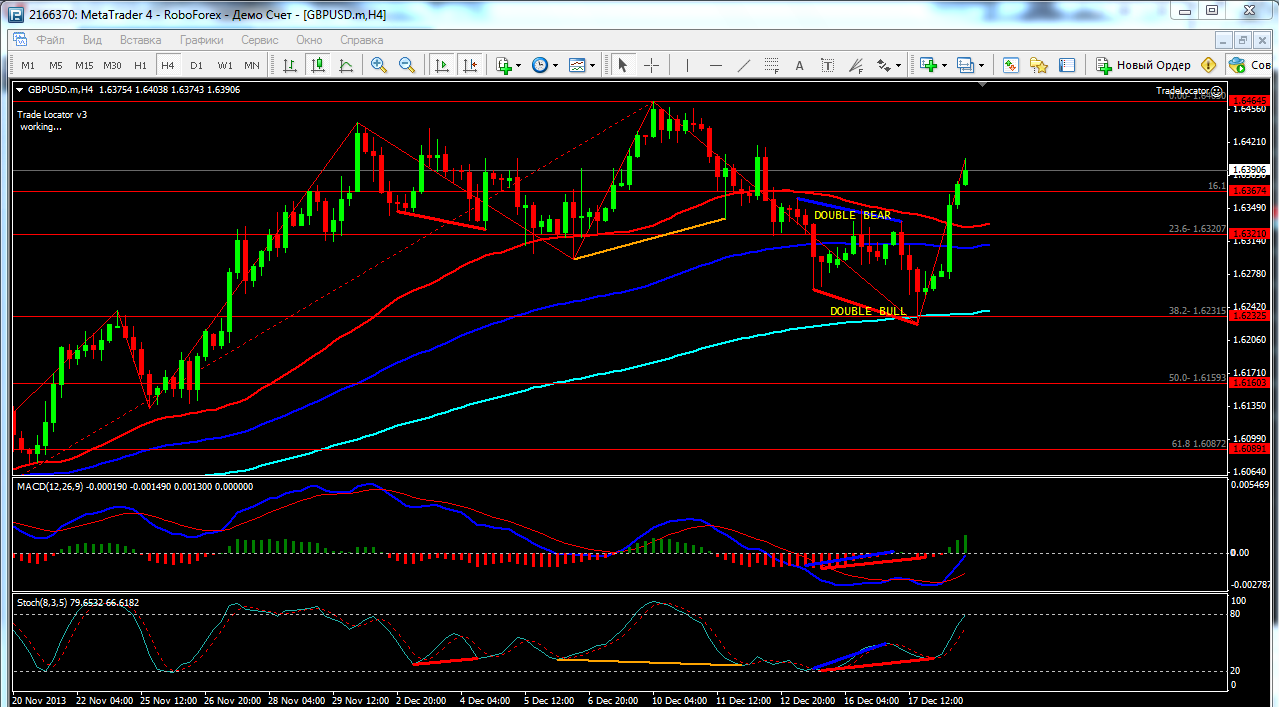
Task: Set timeframe to M30
Action: 112,65
